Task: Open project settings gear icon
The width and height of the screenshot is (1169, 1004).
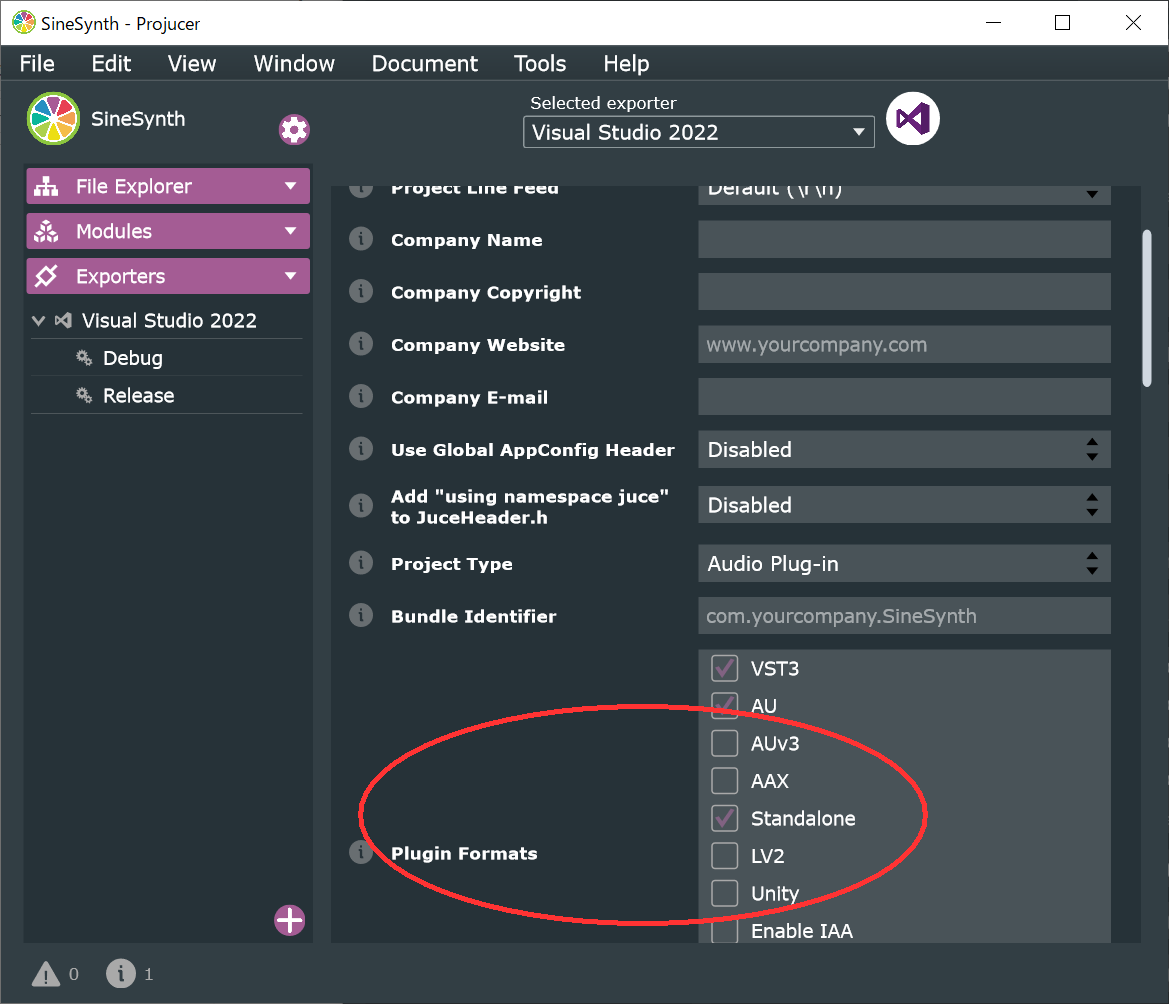Action: (294, 130)
